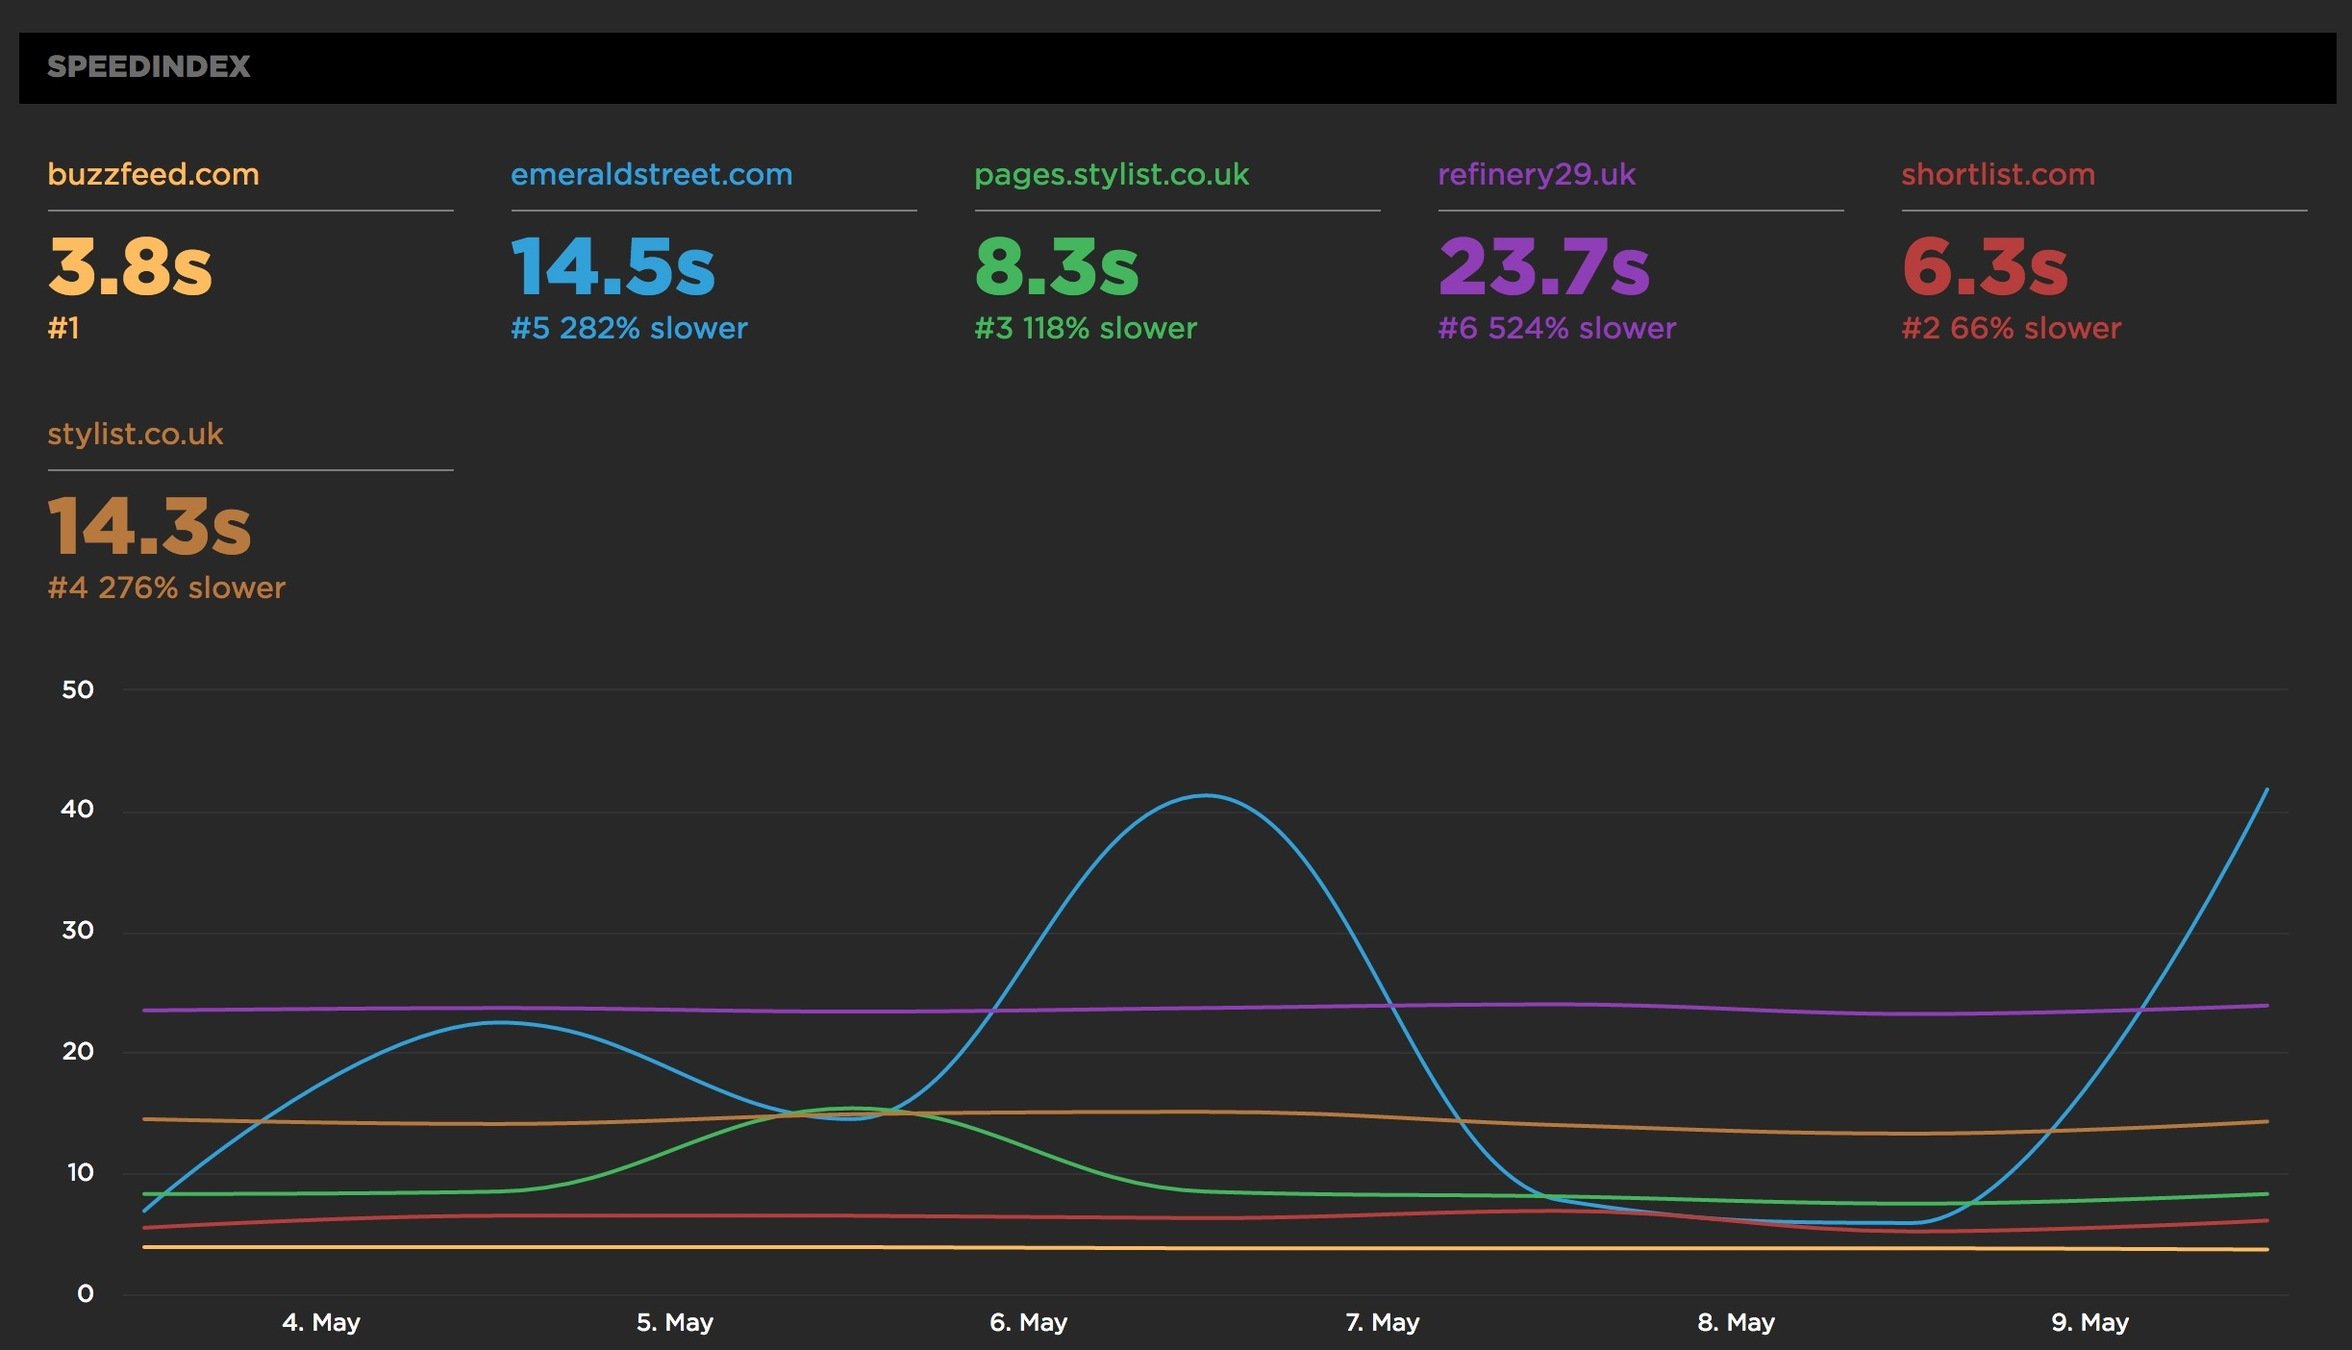Open the refinery29.uk site link
Screen dimensions: 2352x1350
pos(1536,174)
